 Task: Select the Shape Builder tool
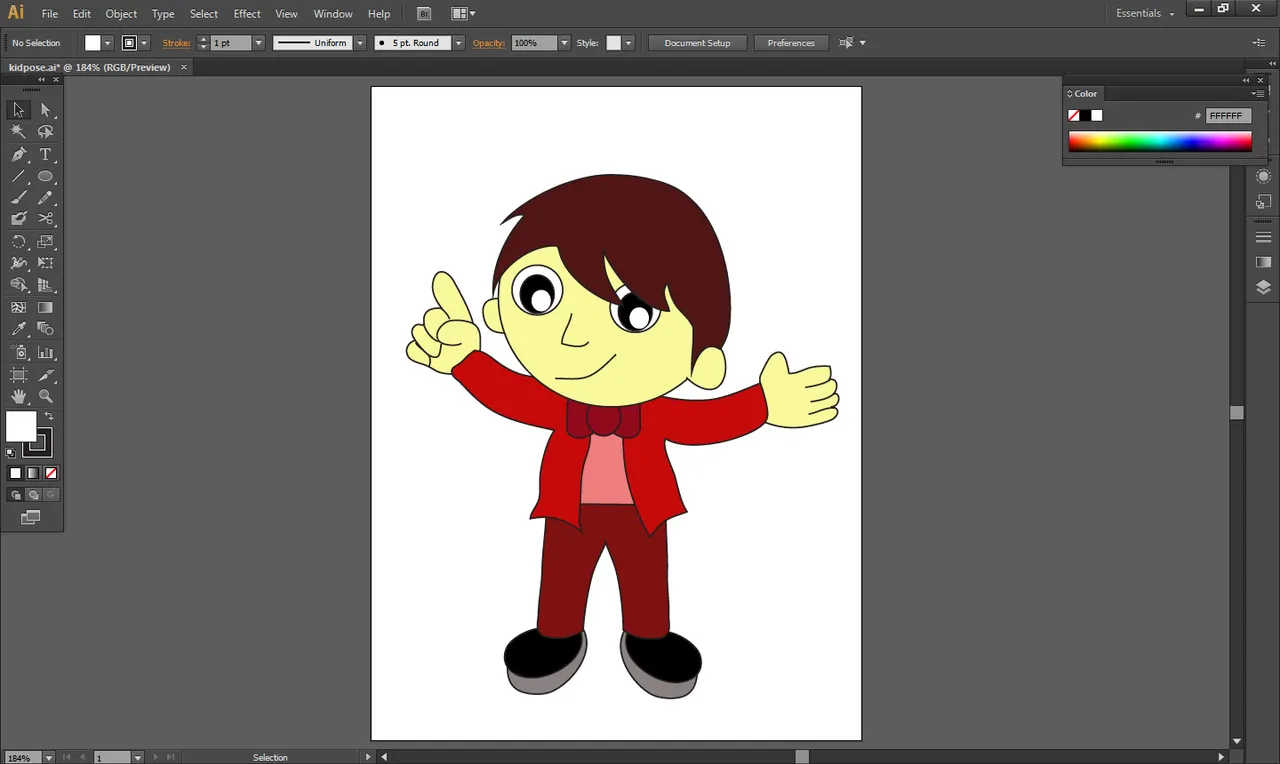coord(18,285)
